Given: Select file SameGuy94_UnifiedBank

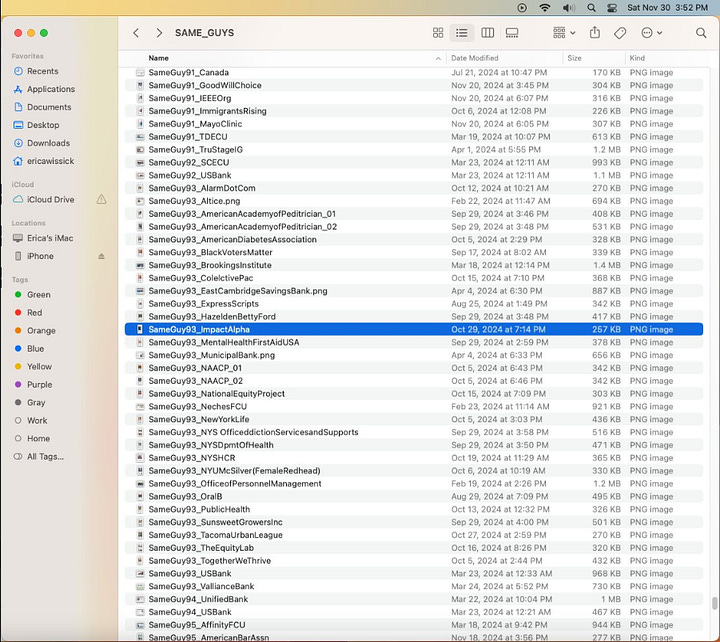Looking at the screenshot, I should click(414, 599).
